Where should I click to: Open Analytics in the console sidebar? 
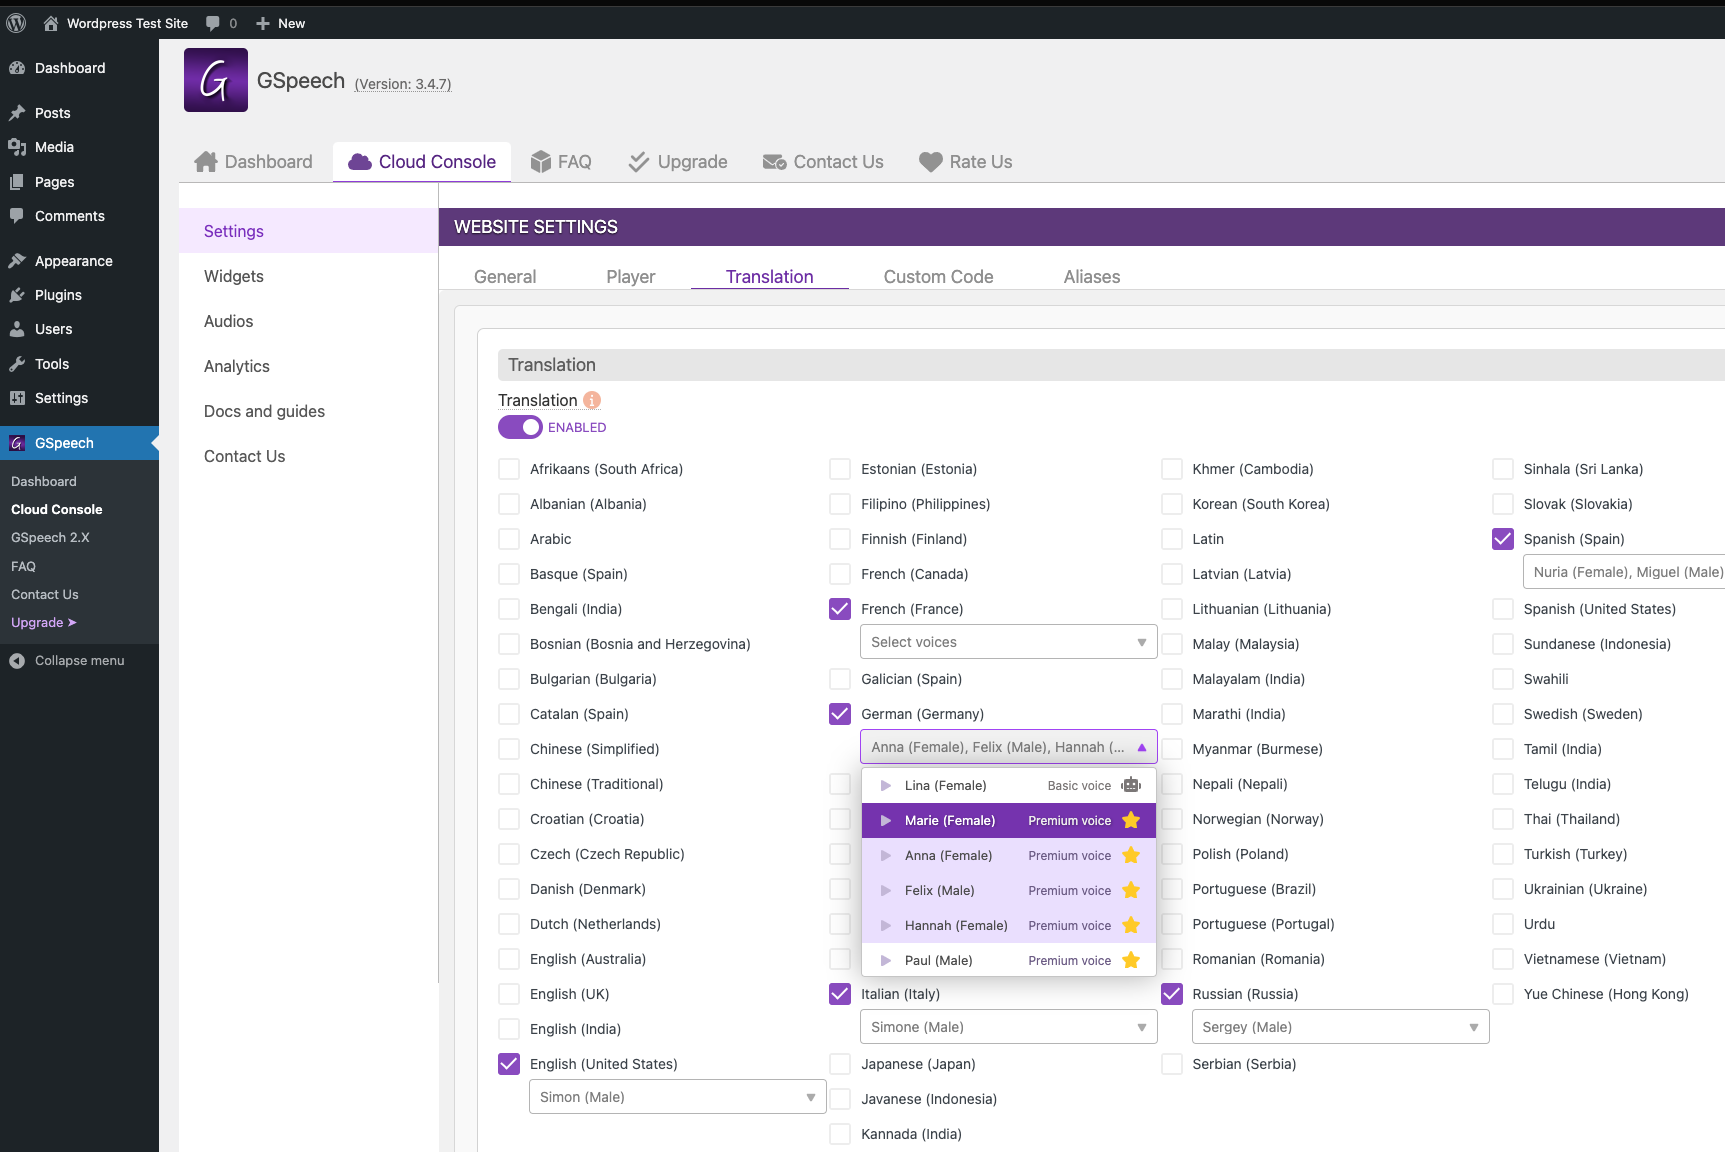[237, 366]
